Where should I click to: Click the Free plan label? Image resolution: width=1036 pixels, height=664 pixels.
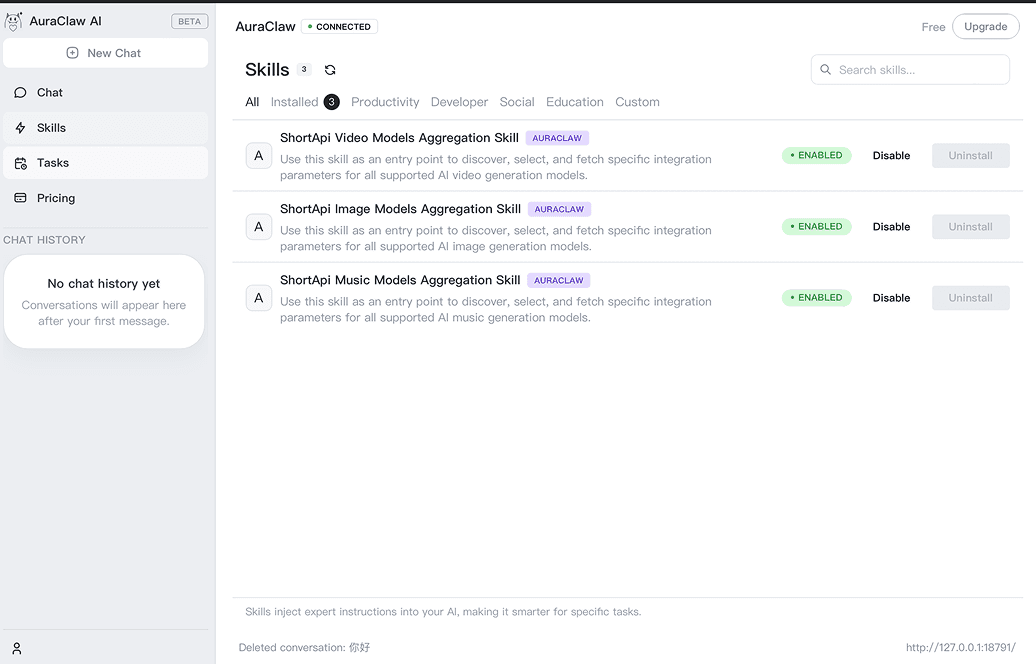(x=933, y=27)
